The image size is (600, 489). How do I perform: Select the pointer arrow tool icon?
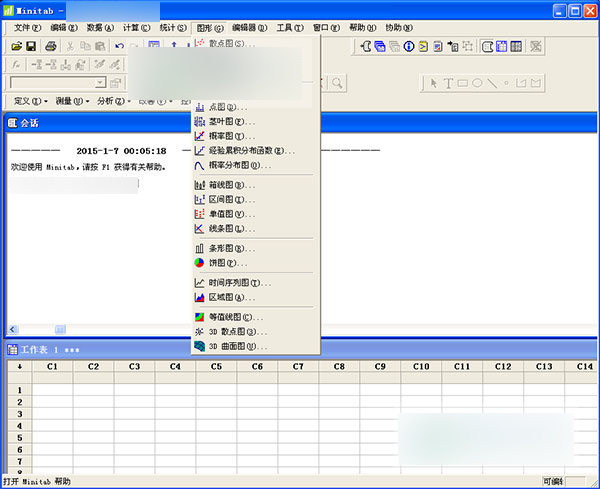pyautogui.click(x=434, y=83)
